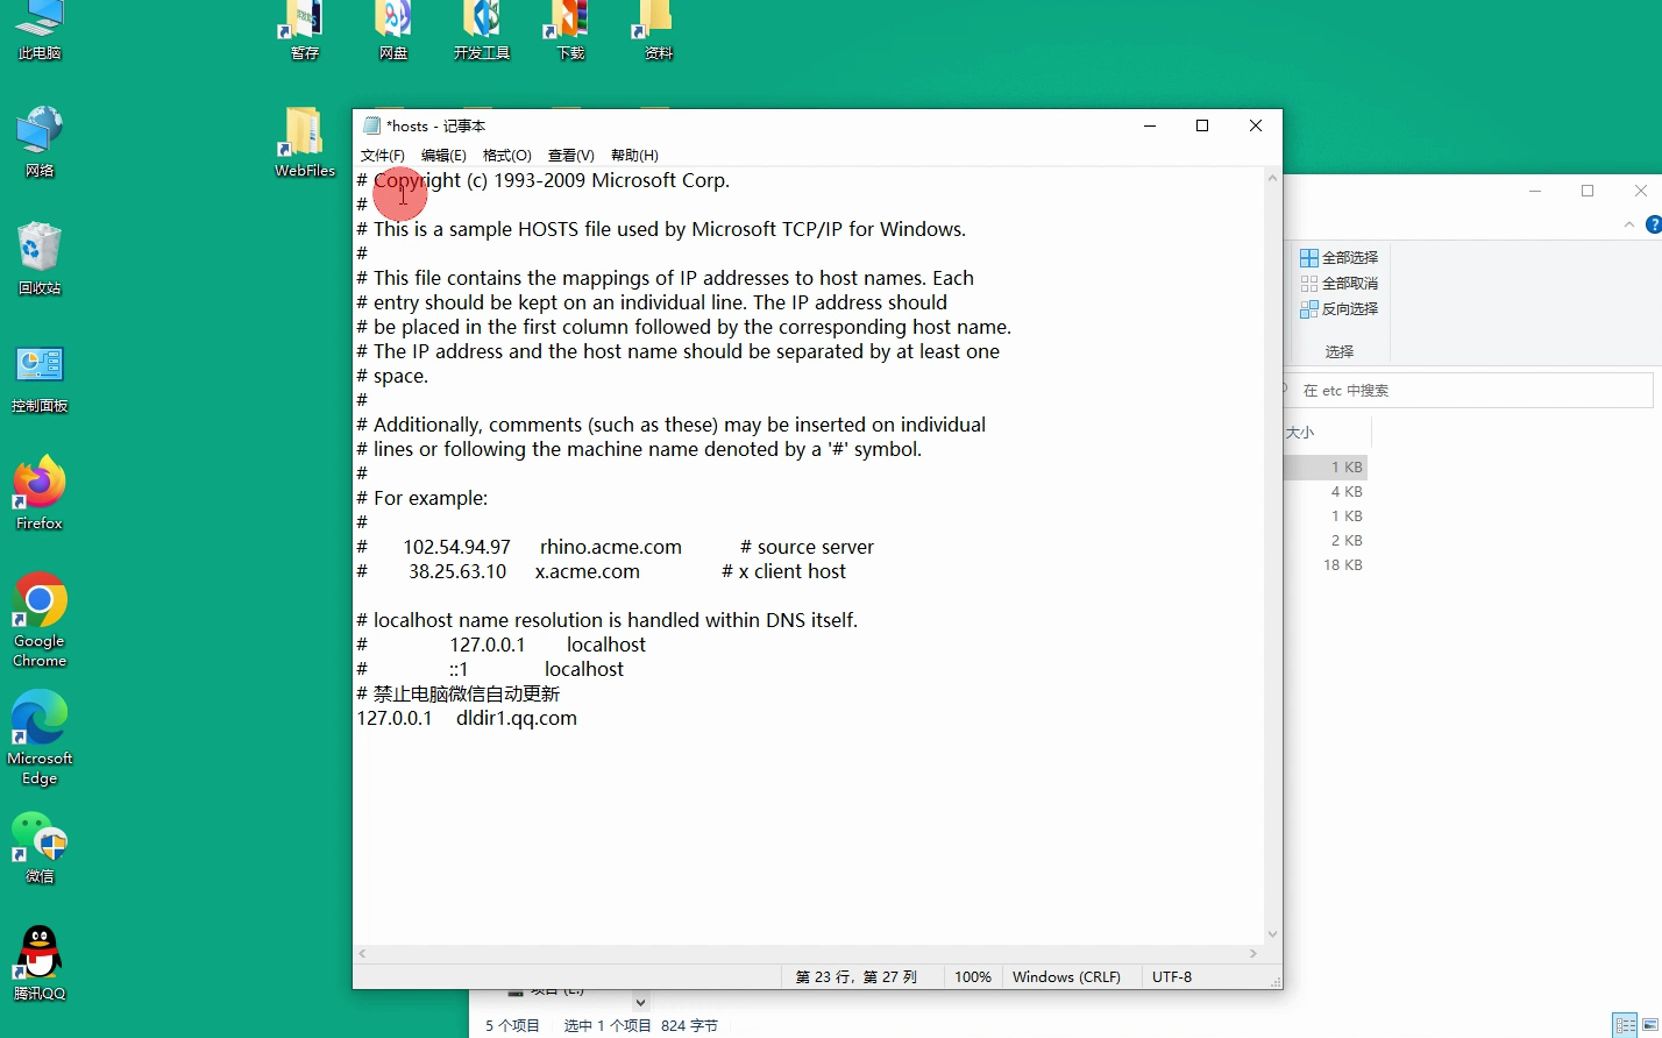Screen dimensions: 1662x1038
Task: Select the file row with size 18 KB
Action: [x=1326, y=565]
